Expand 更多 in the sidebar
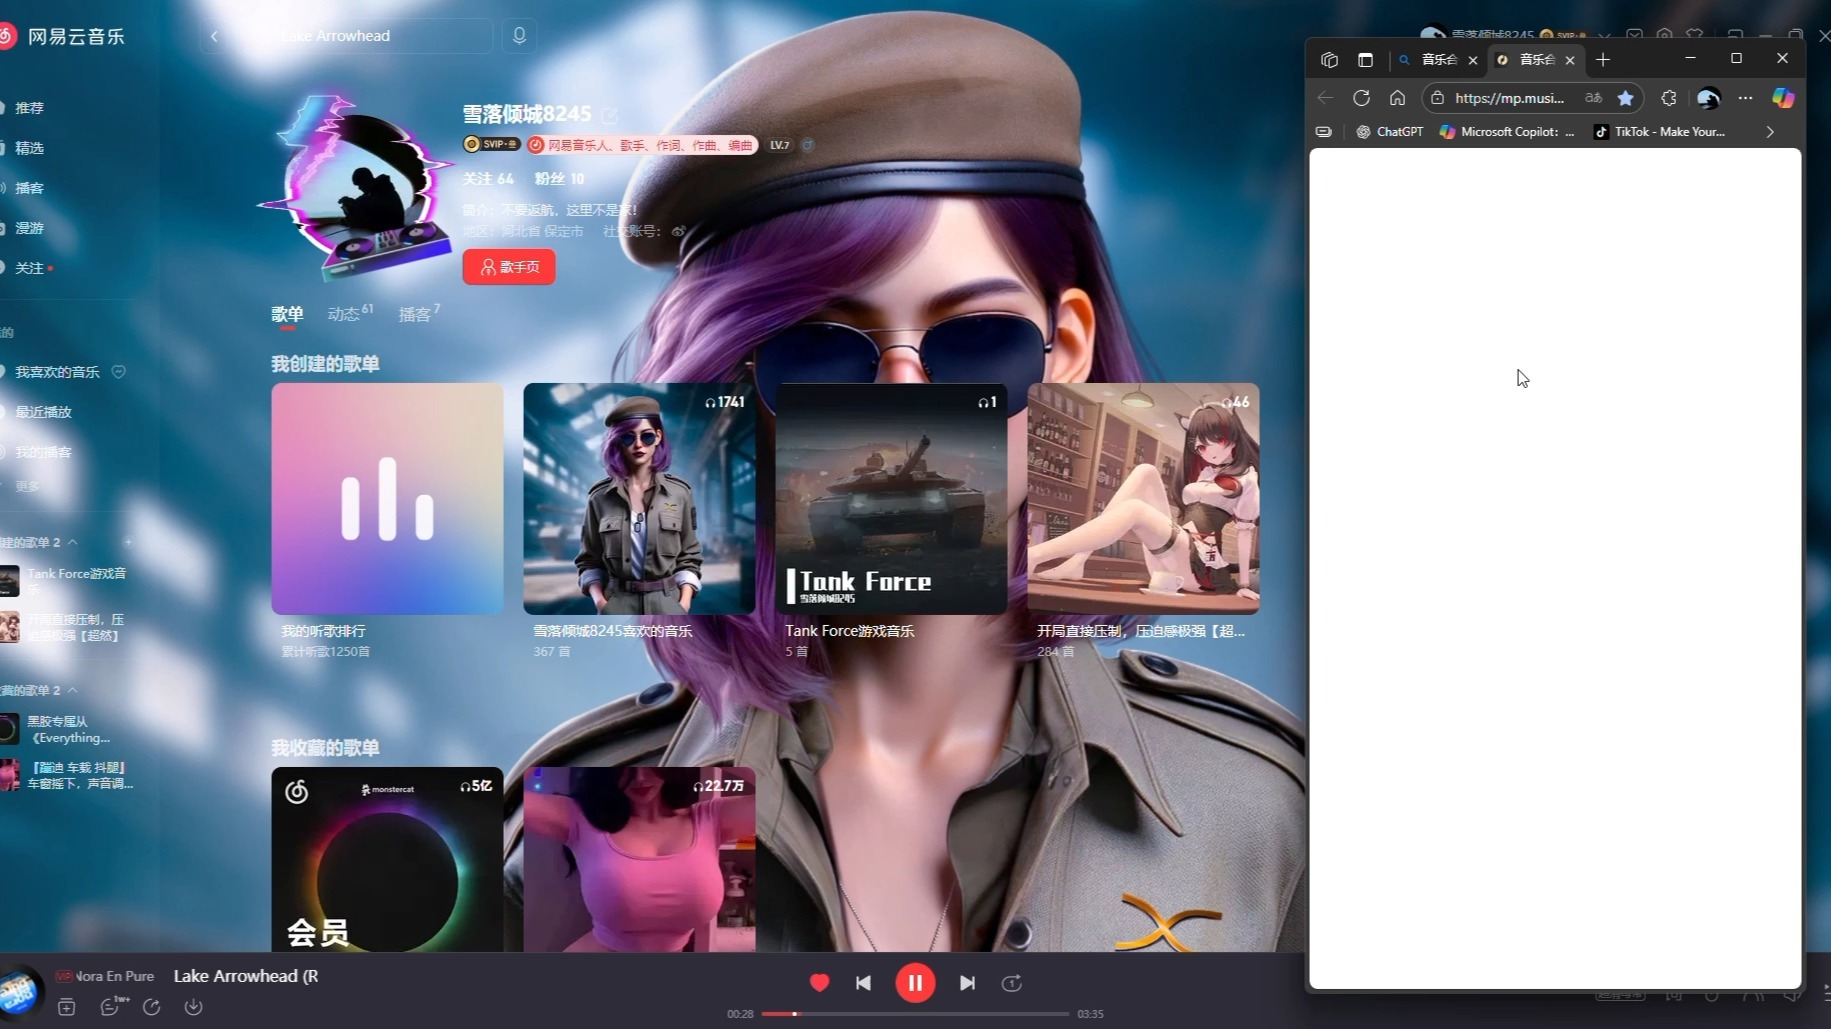This screenshot has width=1831, height=1029. click(27, 486)
